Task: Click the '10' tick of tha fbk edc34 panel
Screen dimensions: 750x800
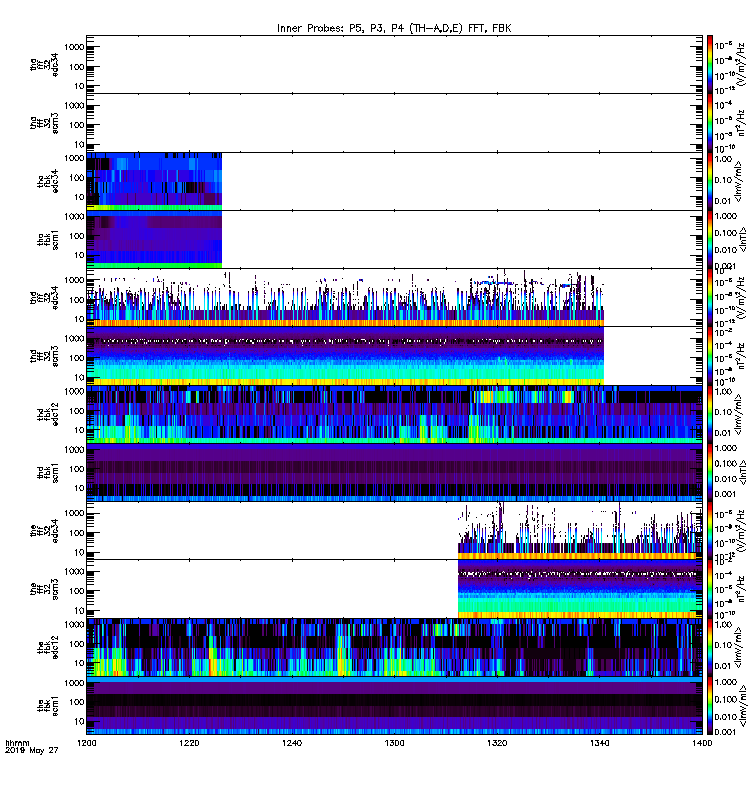Action: (79, 197)
